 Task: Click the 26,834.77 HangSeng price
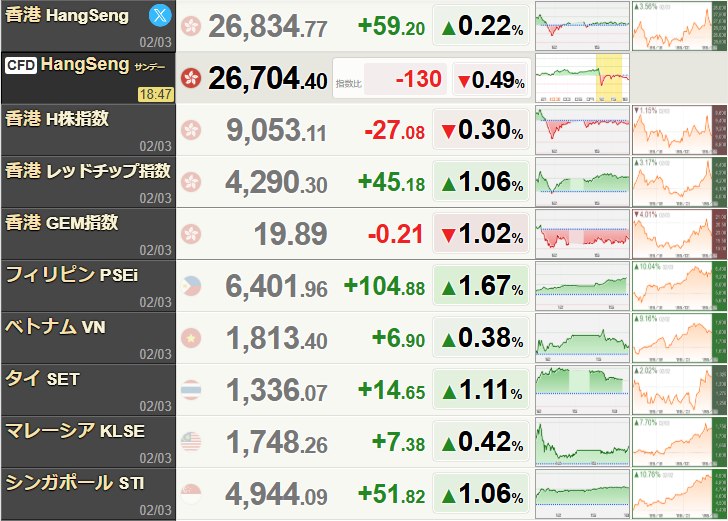click(268, 26)
